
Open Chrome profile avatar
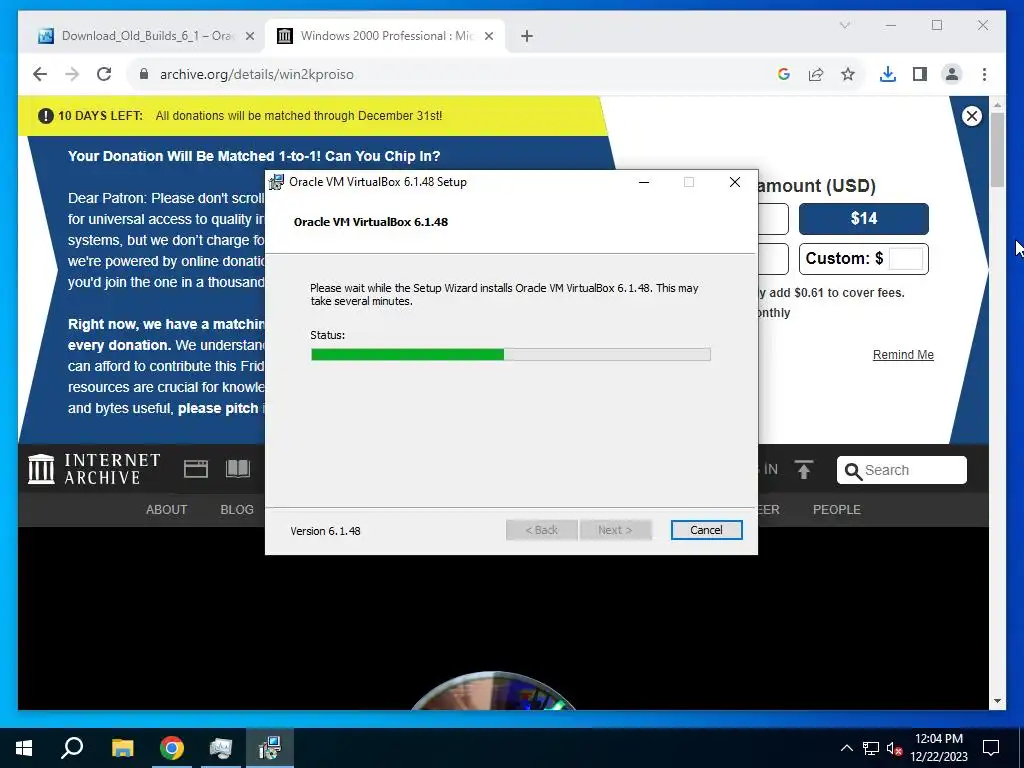[952, 74]
